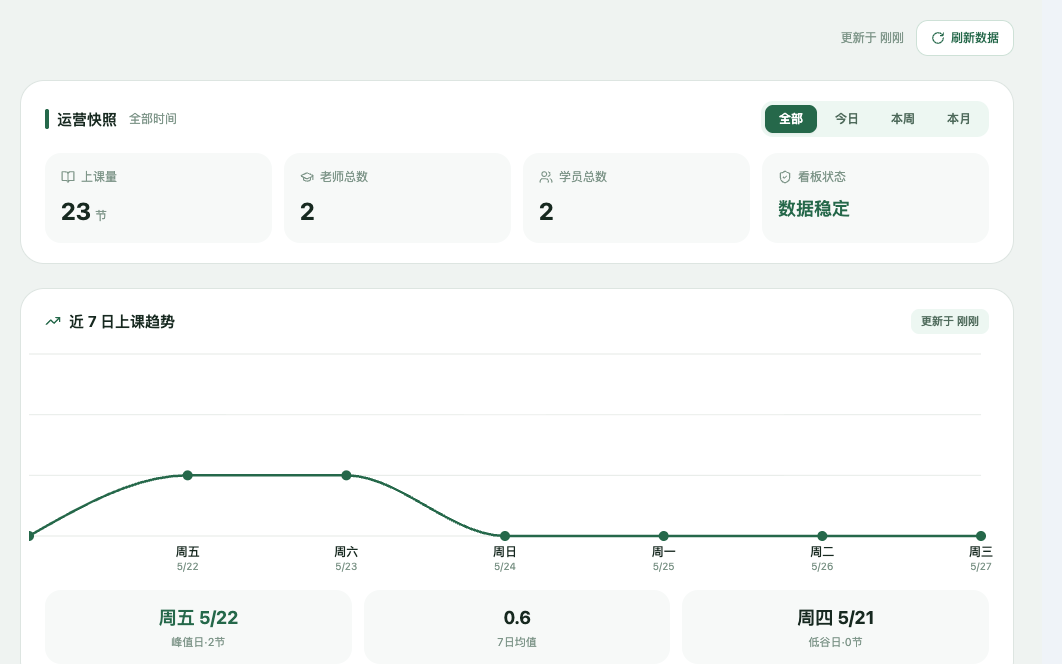Click the refresh icon inside 刷新数据
The height and width of the screenshot is (664, 1062).
tap(938, 38)
